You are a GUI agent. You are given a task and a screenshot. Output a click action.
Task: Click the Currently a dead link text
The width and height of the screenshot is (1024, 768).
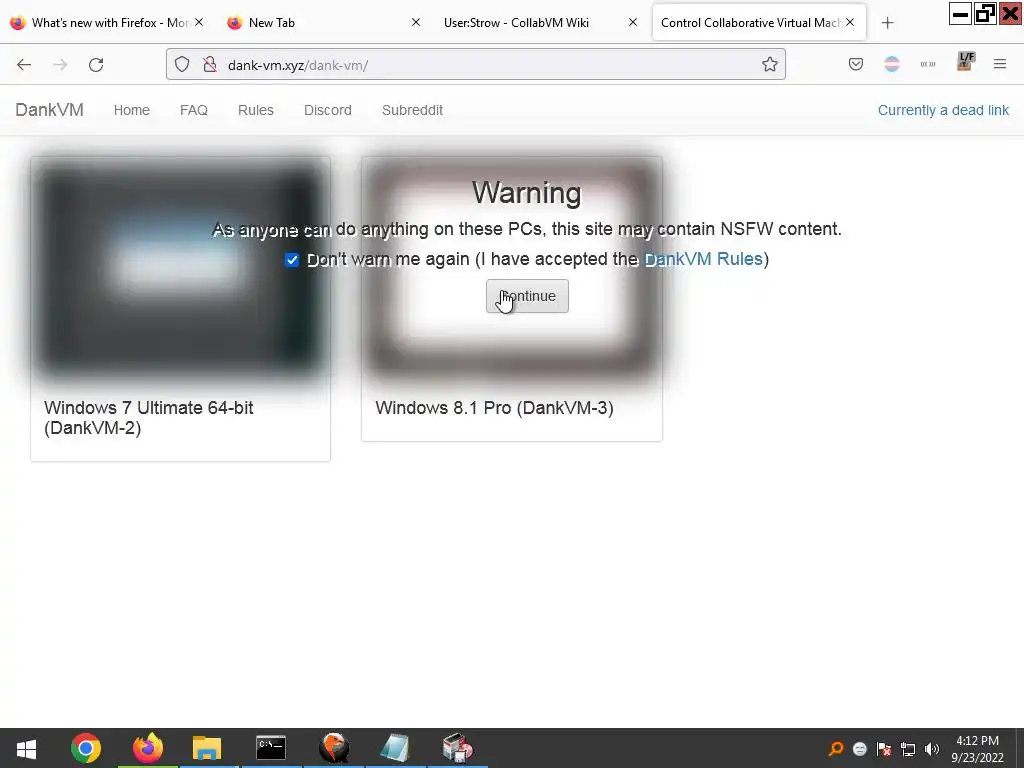943,110
